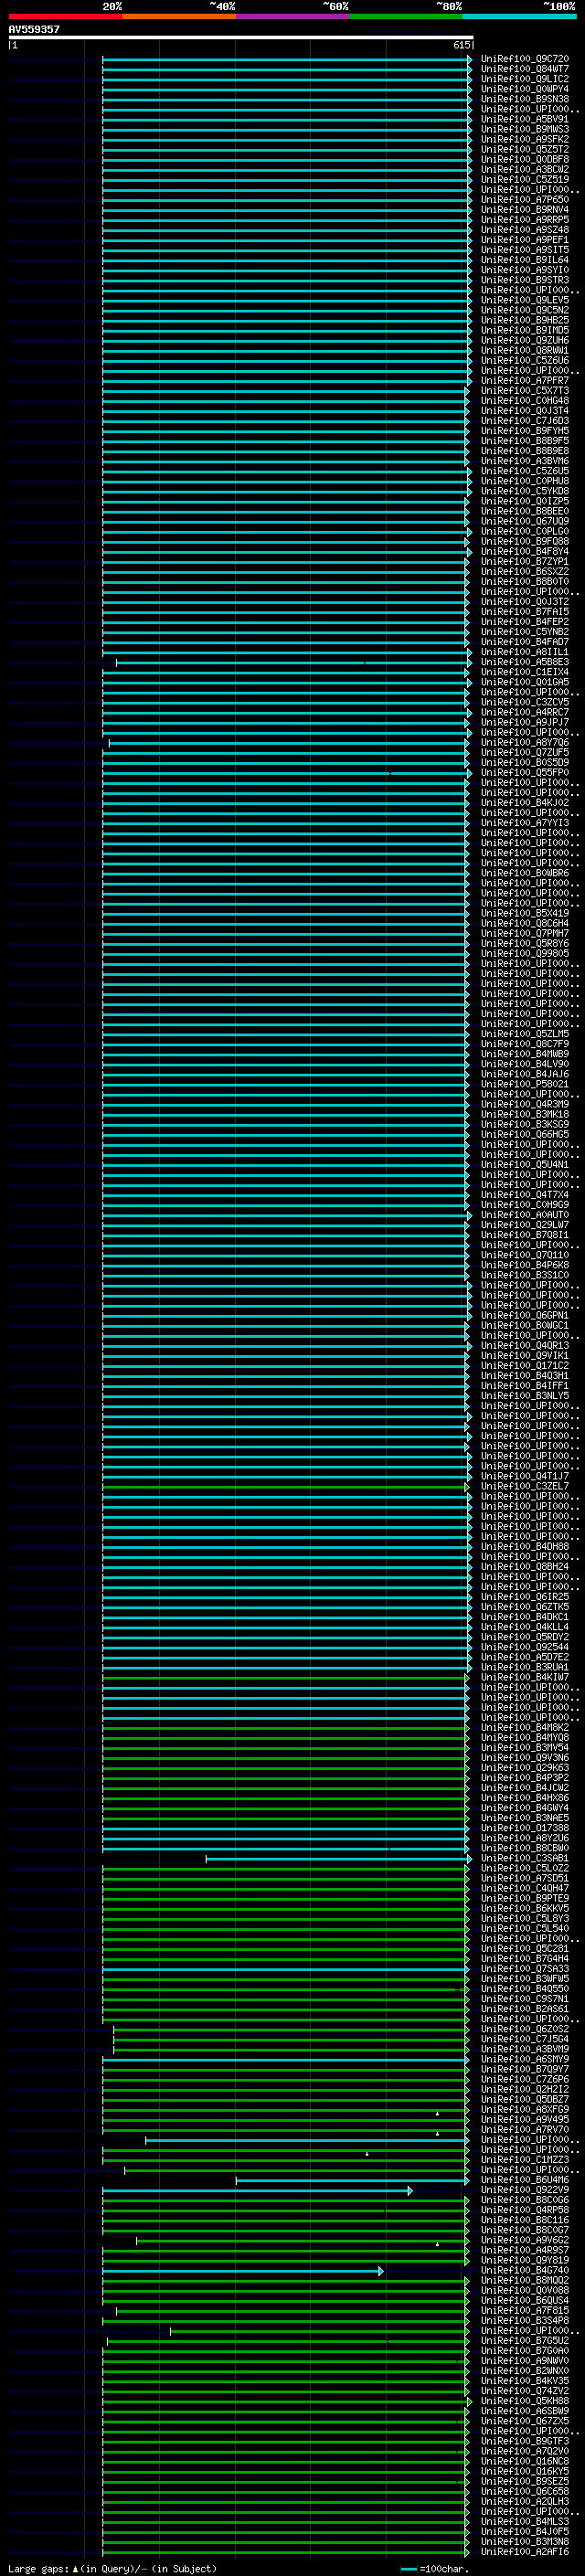Image resolution: width=585 pixels, height=2576 pixels.
Task: Select hit label UniRef100_B4M8K2
Action: pyautogui.click(x=525, y=1728)
